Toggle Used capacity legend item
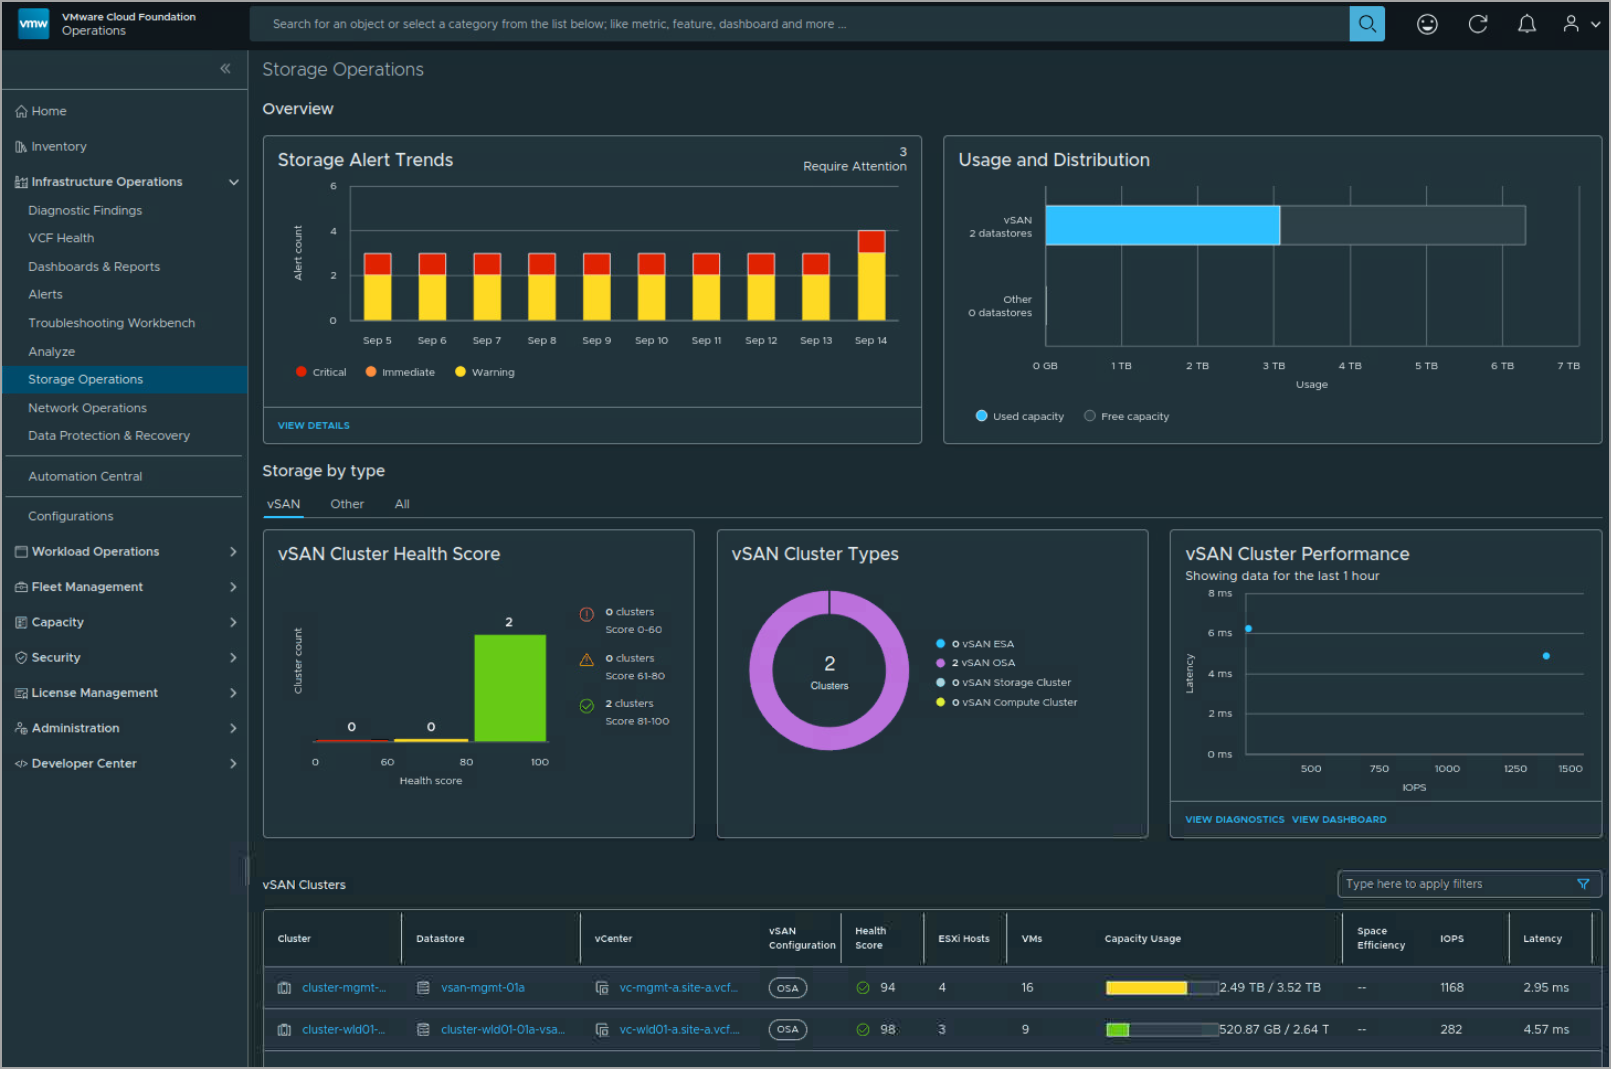Viewport: 1611px width, 1069px height. click(x=1020, y=416)
